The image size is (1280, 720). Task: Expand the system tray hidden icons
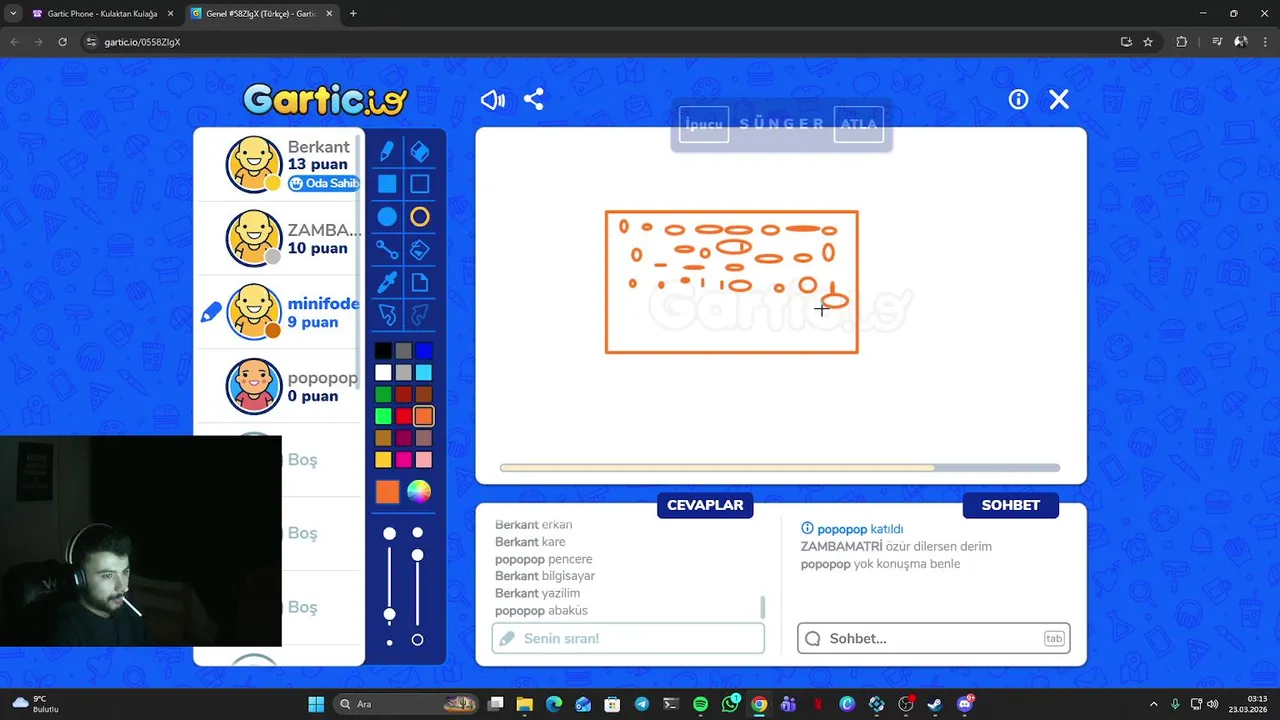pos(1153,704)
